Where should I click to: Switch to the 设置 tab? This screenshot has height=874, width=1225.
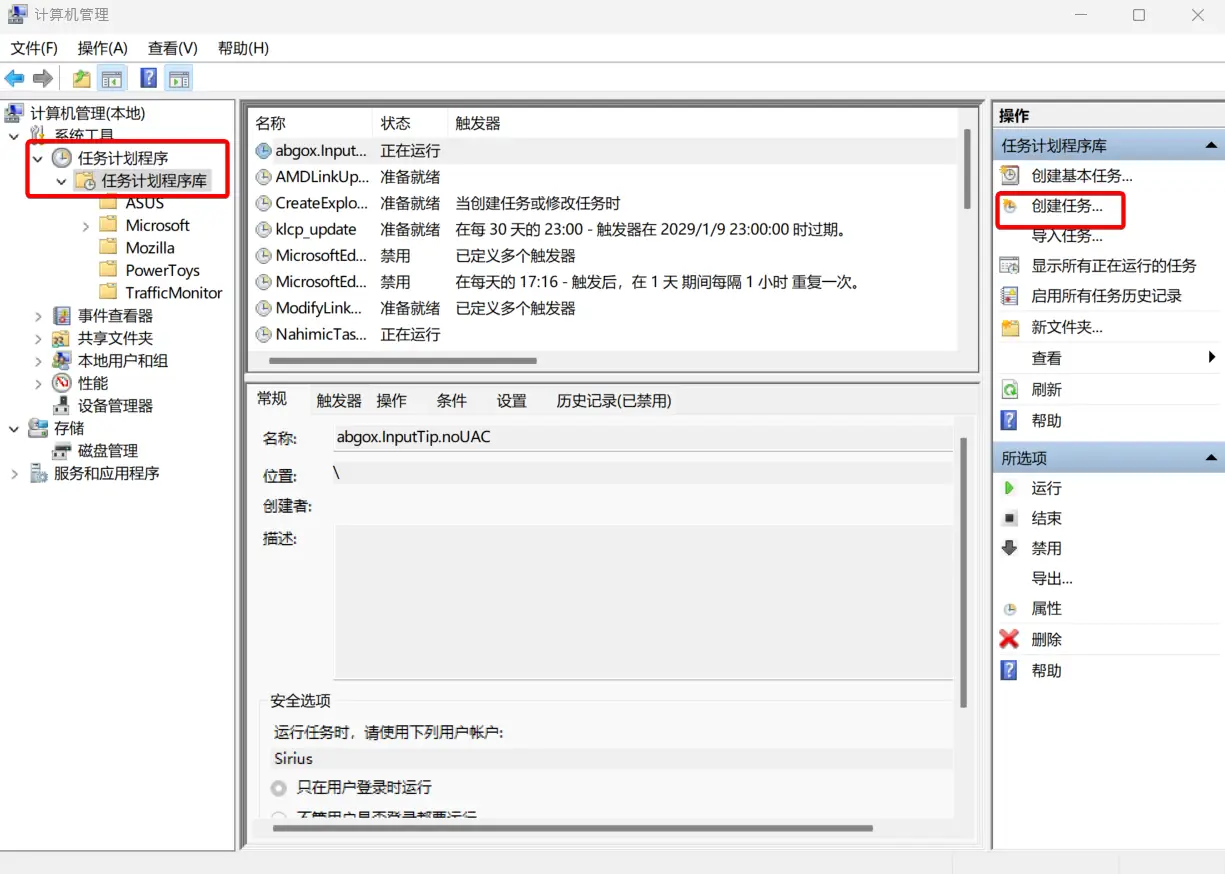(x=511, y=400)
